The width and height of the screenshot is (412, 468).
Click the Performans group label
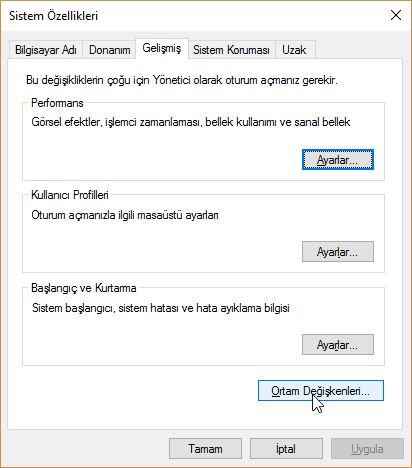click(x=57, y=103)
